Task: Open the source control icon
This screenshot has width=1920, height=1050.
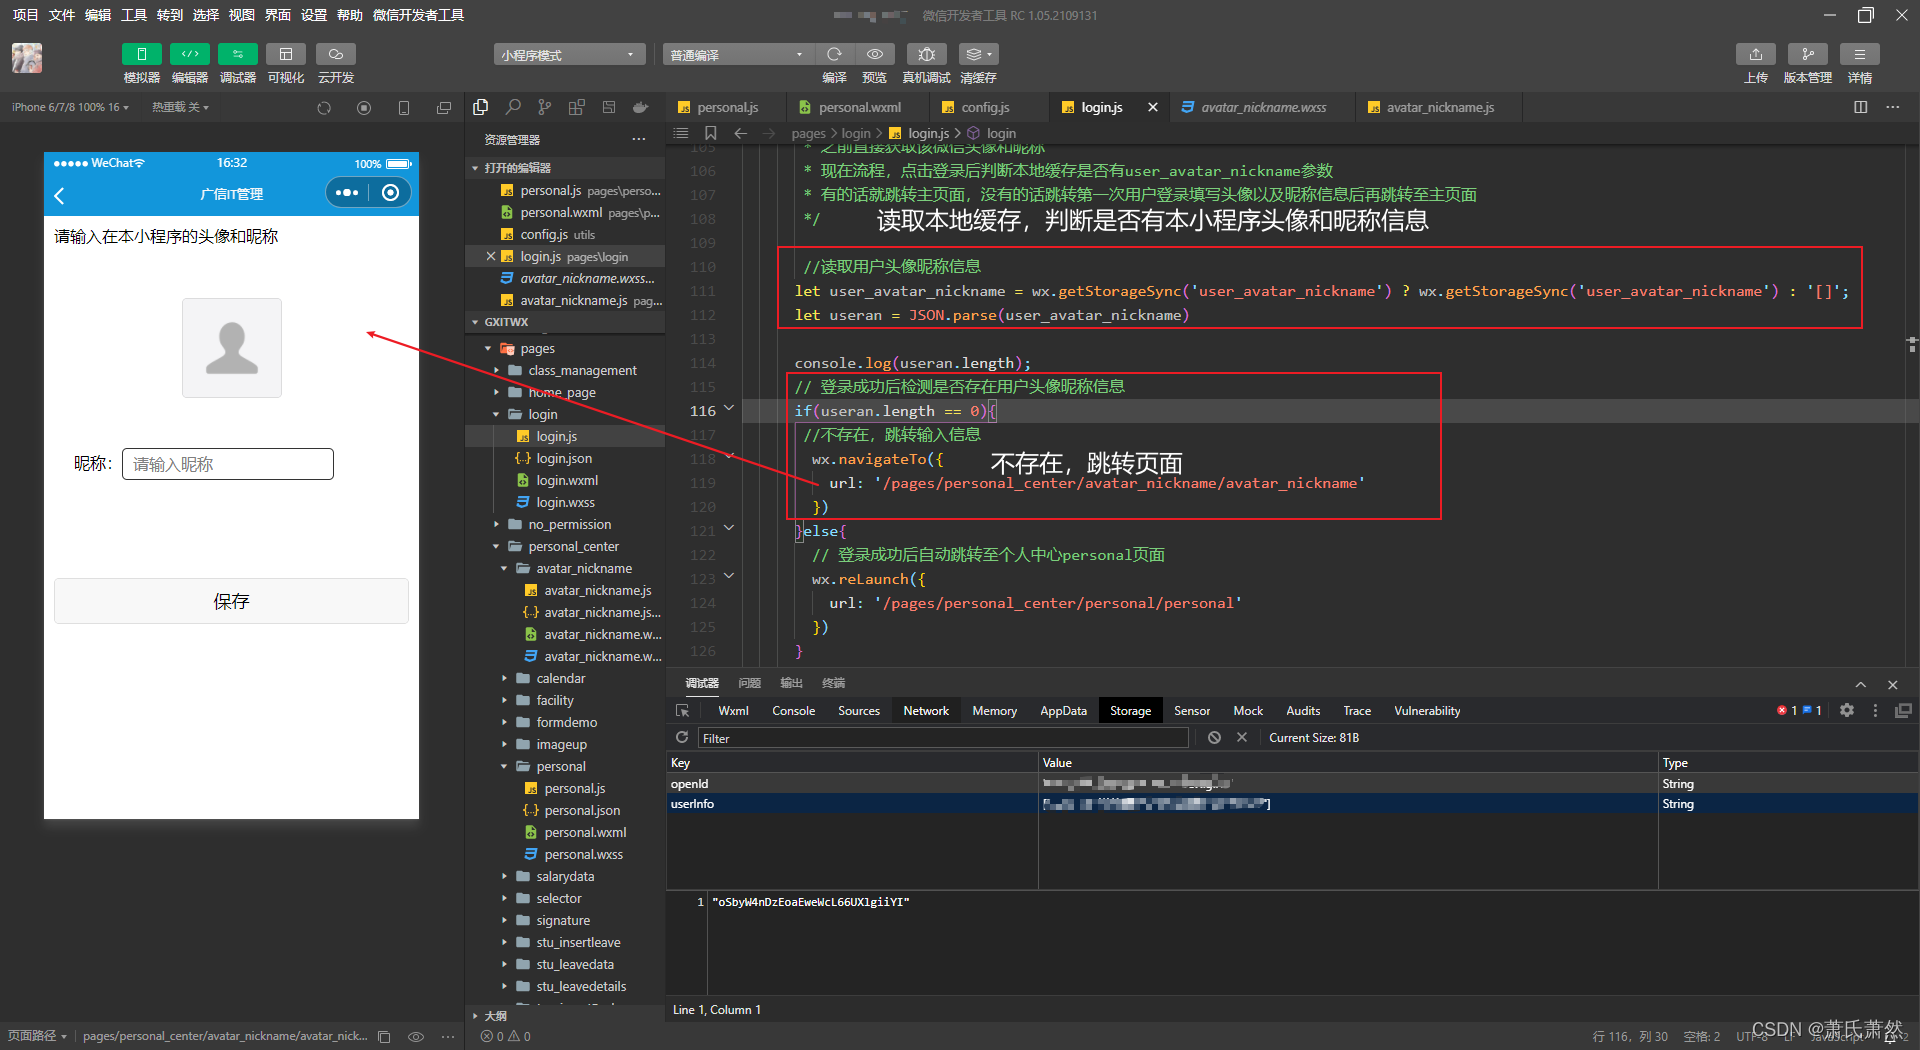Action: click(544, 107)
